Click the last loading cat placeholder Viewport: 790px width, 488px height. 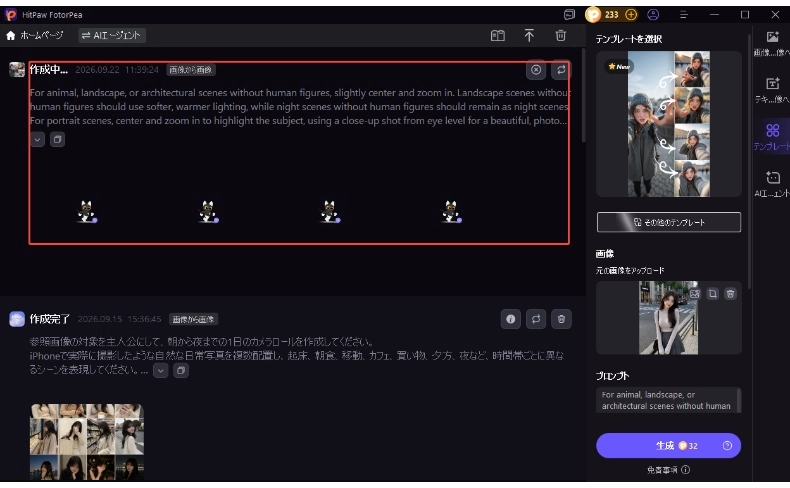tap(451, 212)
